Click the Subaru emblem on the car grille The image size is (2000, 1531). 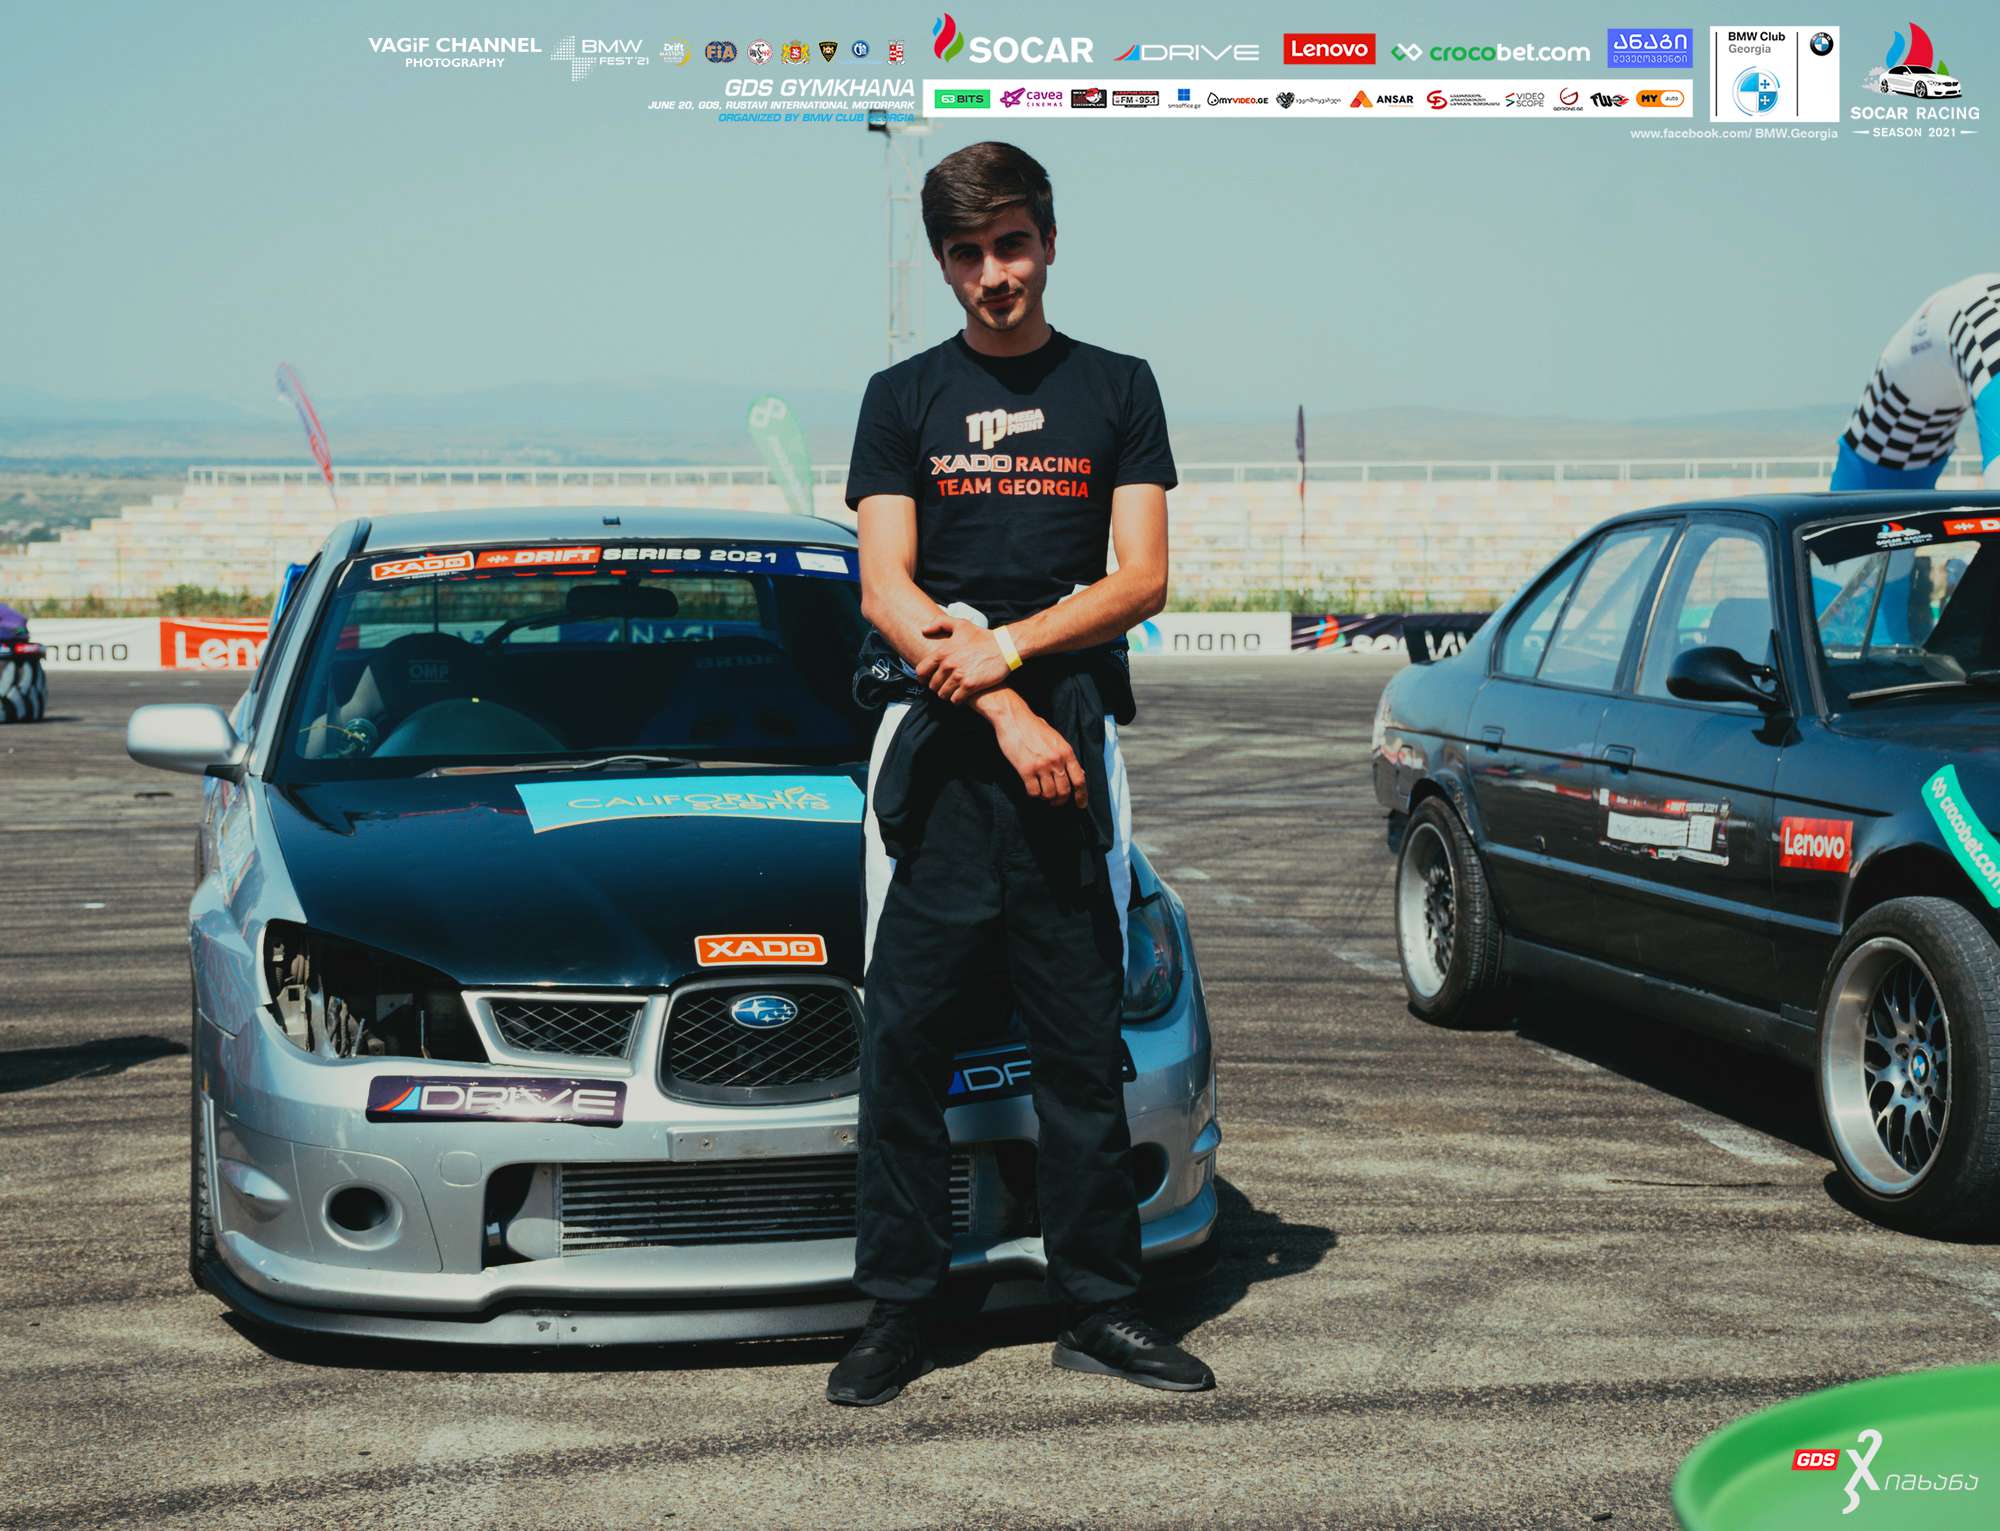(763, 1011)
